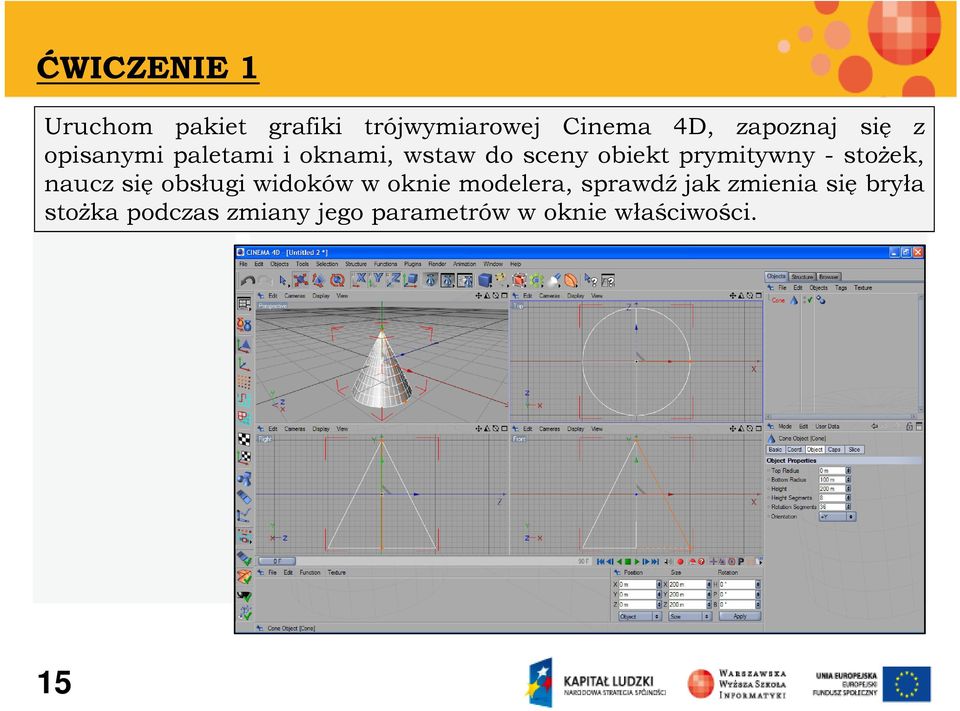Screen dimensions: 960x711
Task: Toggle the Y axis lock
Action: tap(377, 280)
